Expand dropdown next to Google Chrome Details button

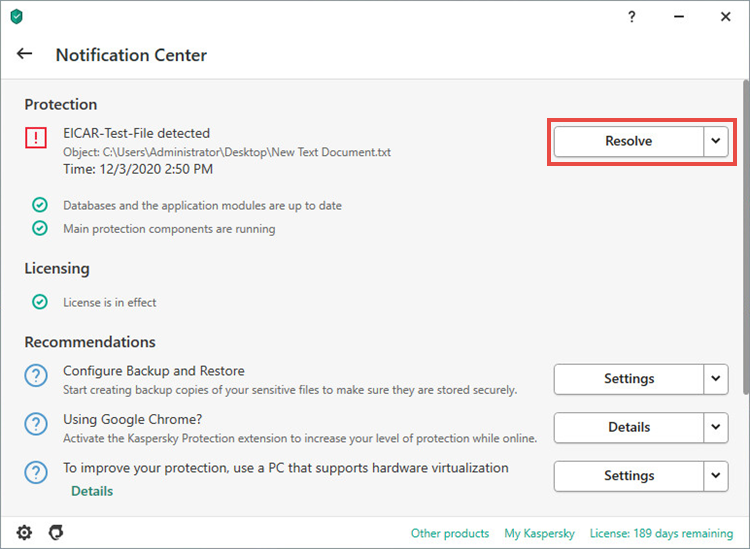[716, 427]
